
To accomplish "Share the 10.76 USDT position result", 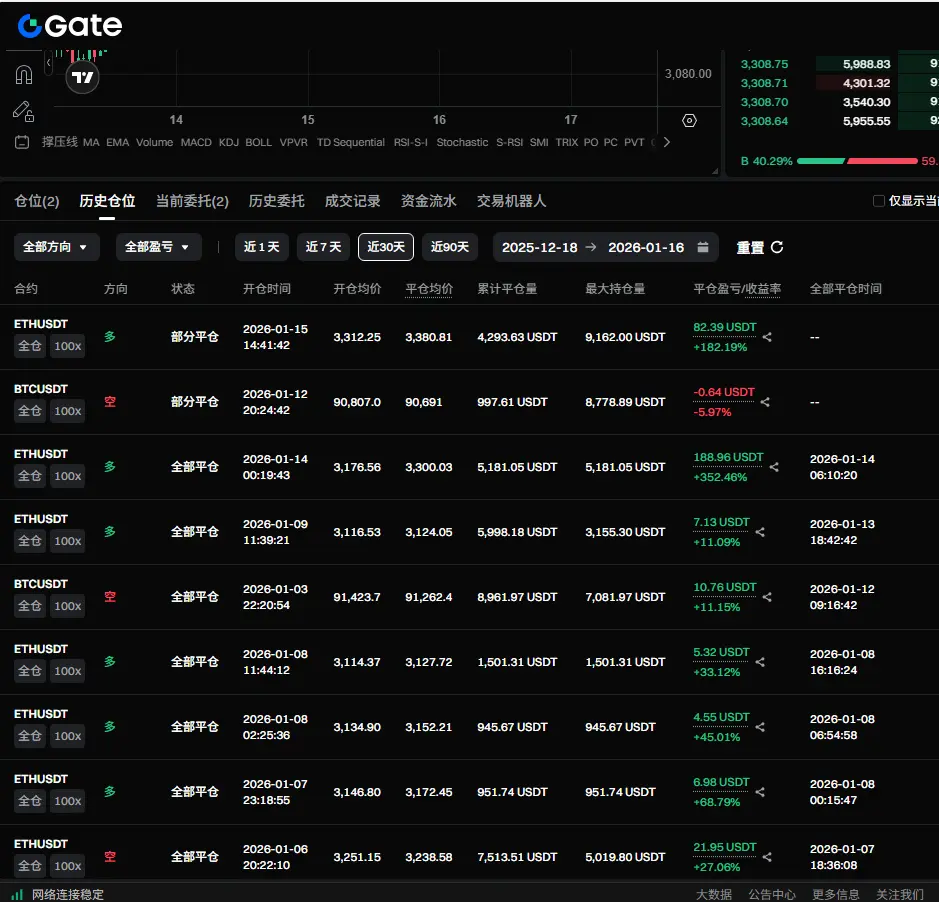I will tap(767, 597).
